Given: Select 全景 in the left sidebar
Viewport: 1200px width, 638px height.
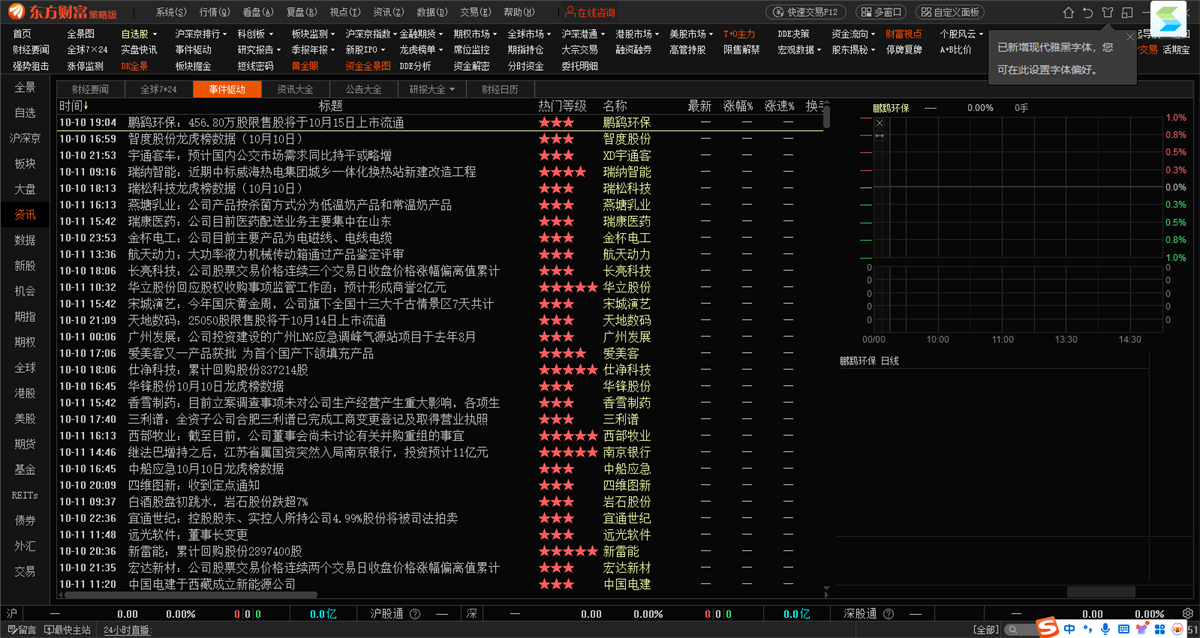Looking at the screenshot, I should [25, 88].
